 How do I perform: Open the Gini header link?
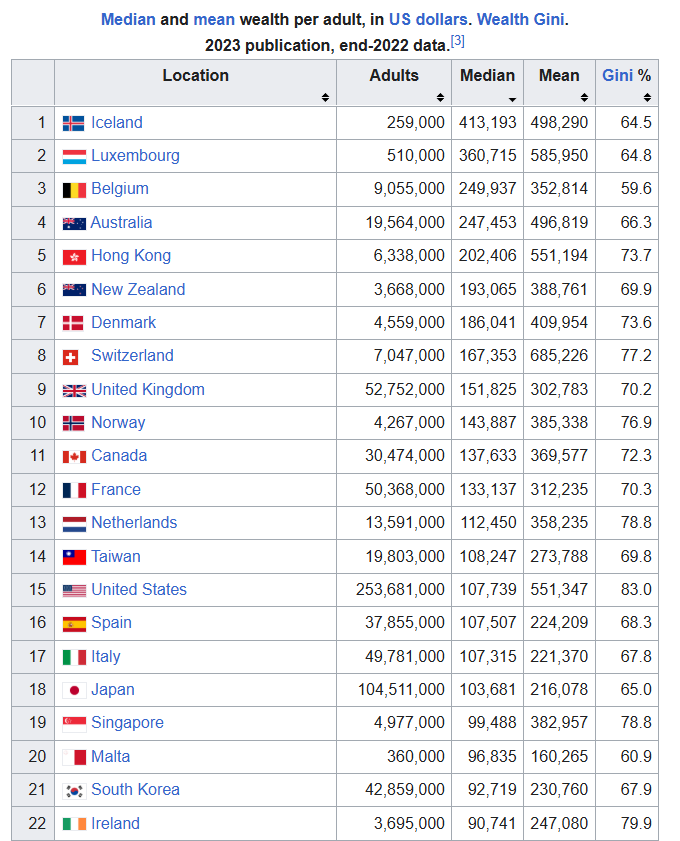click(617, 75)
